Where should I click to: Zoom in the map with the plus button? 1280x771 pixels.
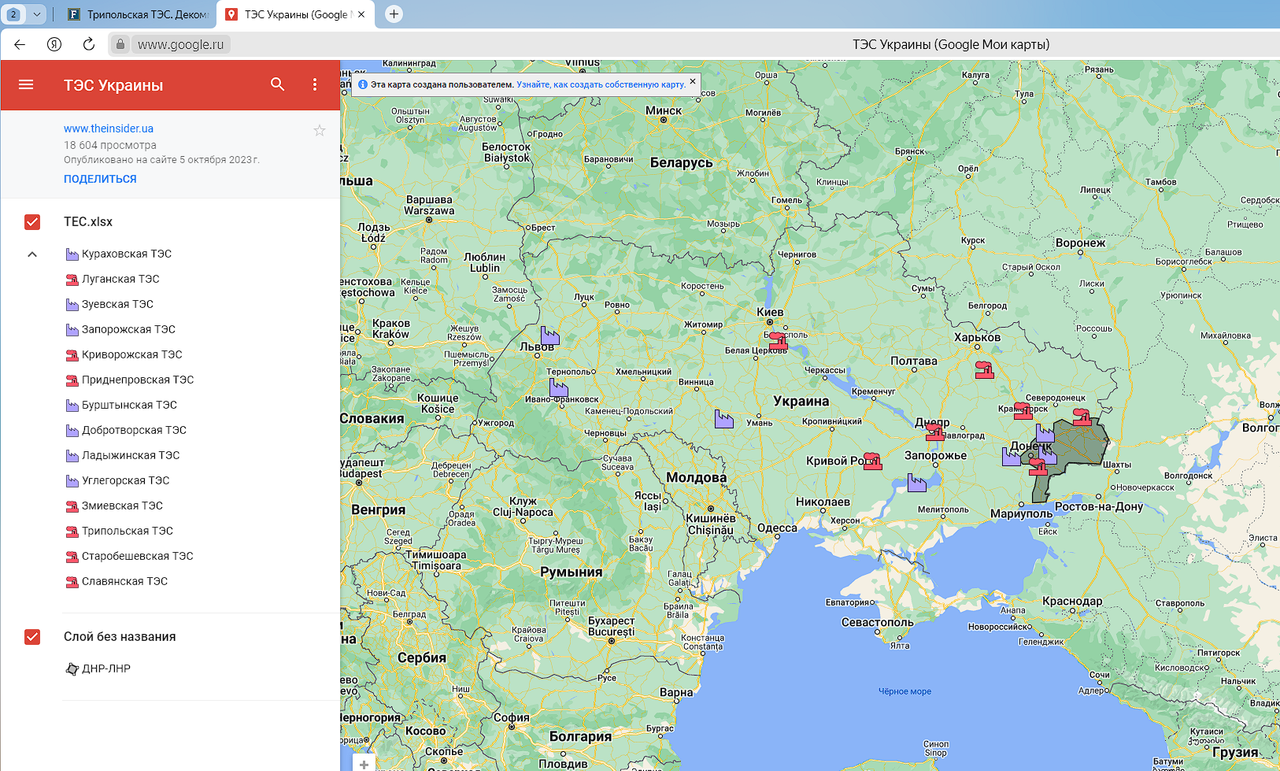pos(364,764)
